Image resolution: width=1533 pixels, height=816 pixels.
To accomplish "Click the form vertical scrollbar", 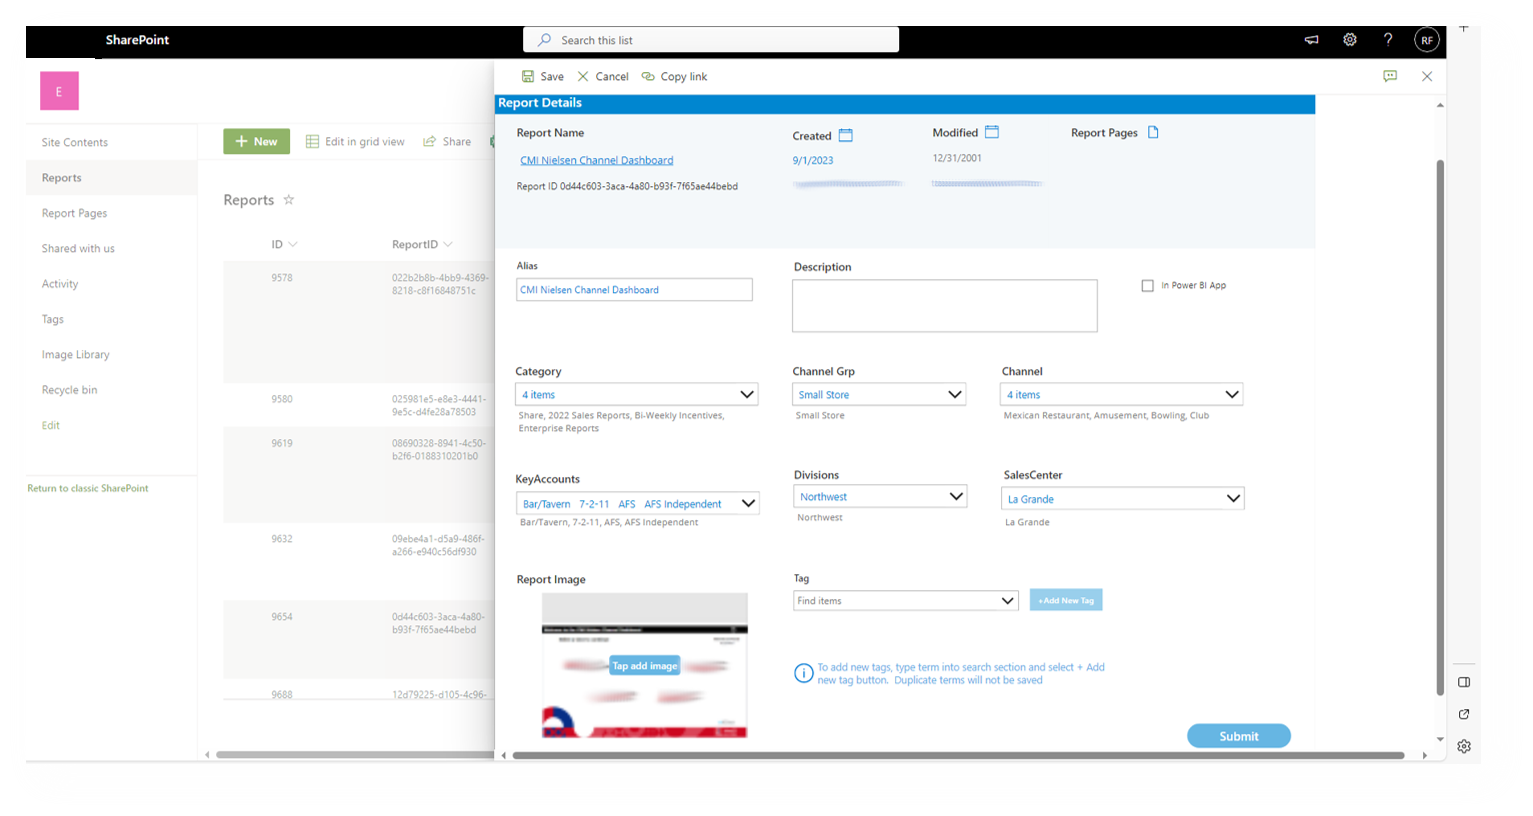I will (1440, 427).
